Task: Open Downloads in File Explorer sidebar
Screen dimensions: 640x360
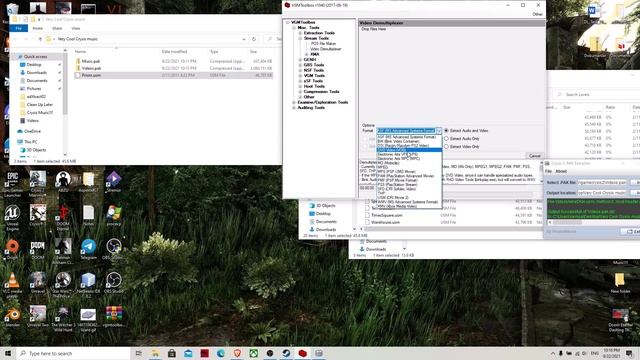Action: tap(36, 73)
